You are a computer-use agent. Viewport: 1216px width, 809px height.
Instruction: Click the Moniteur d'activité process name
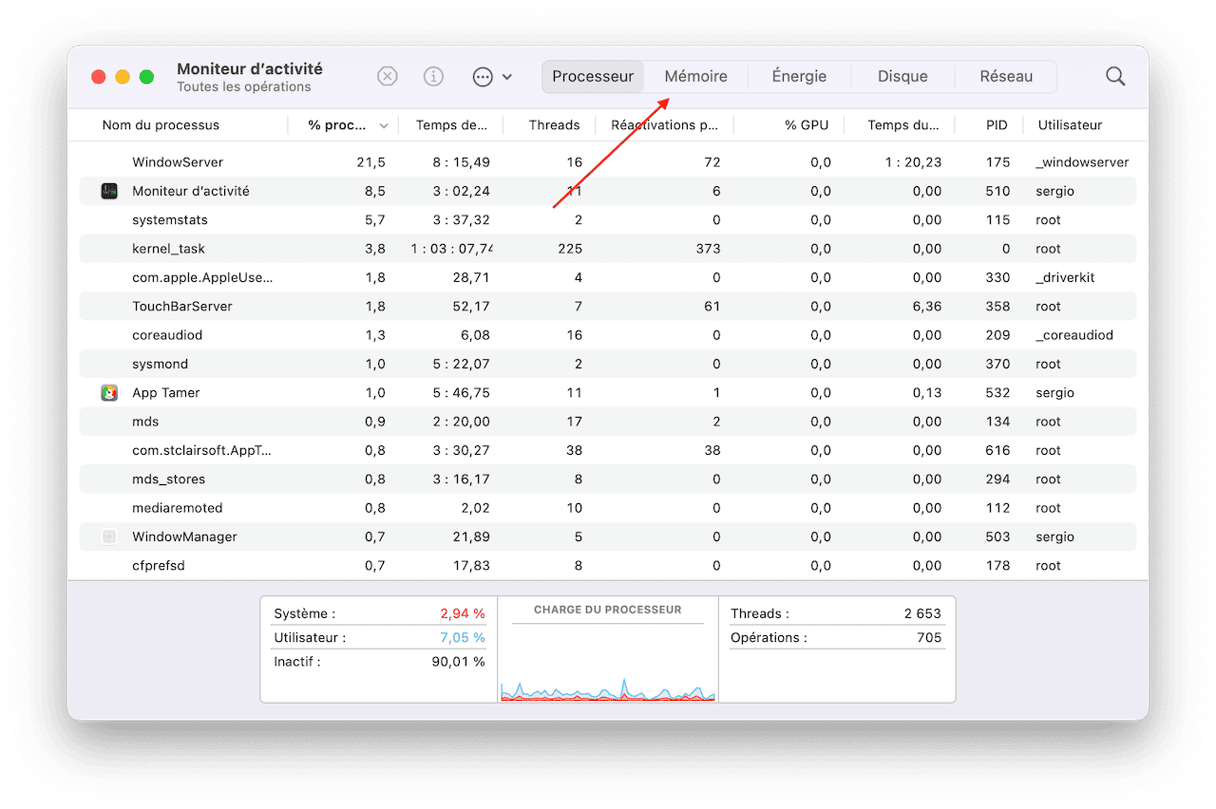pos(191,191)
